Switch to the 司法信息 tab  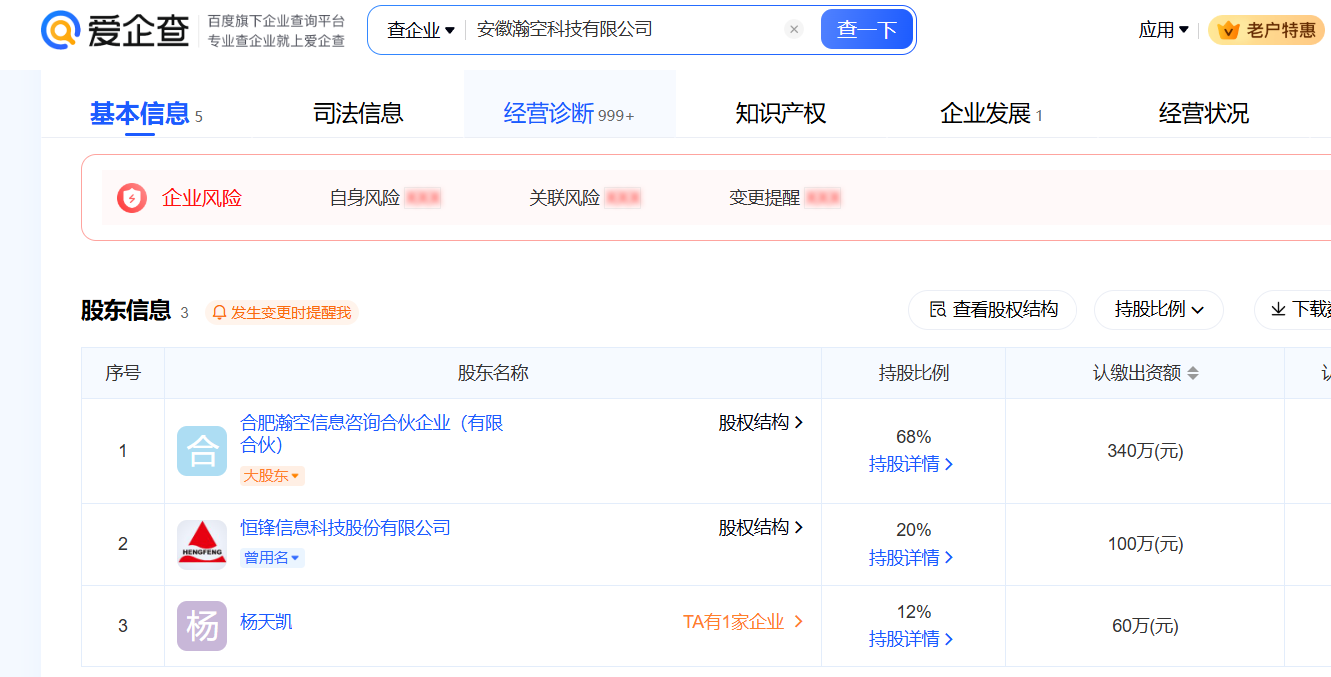click(358, 113)
